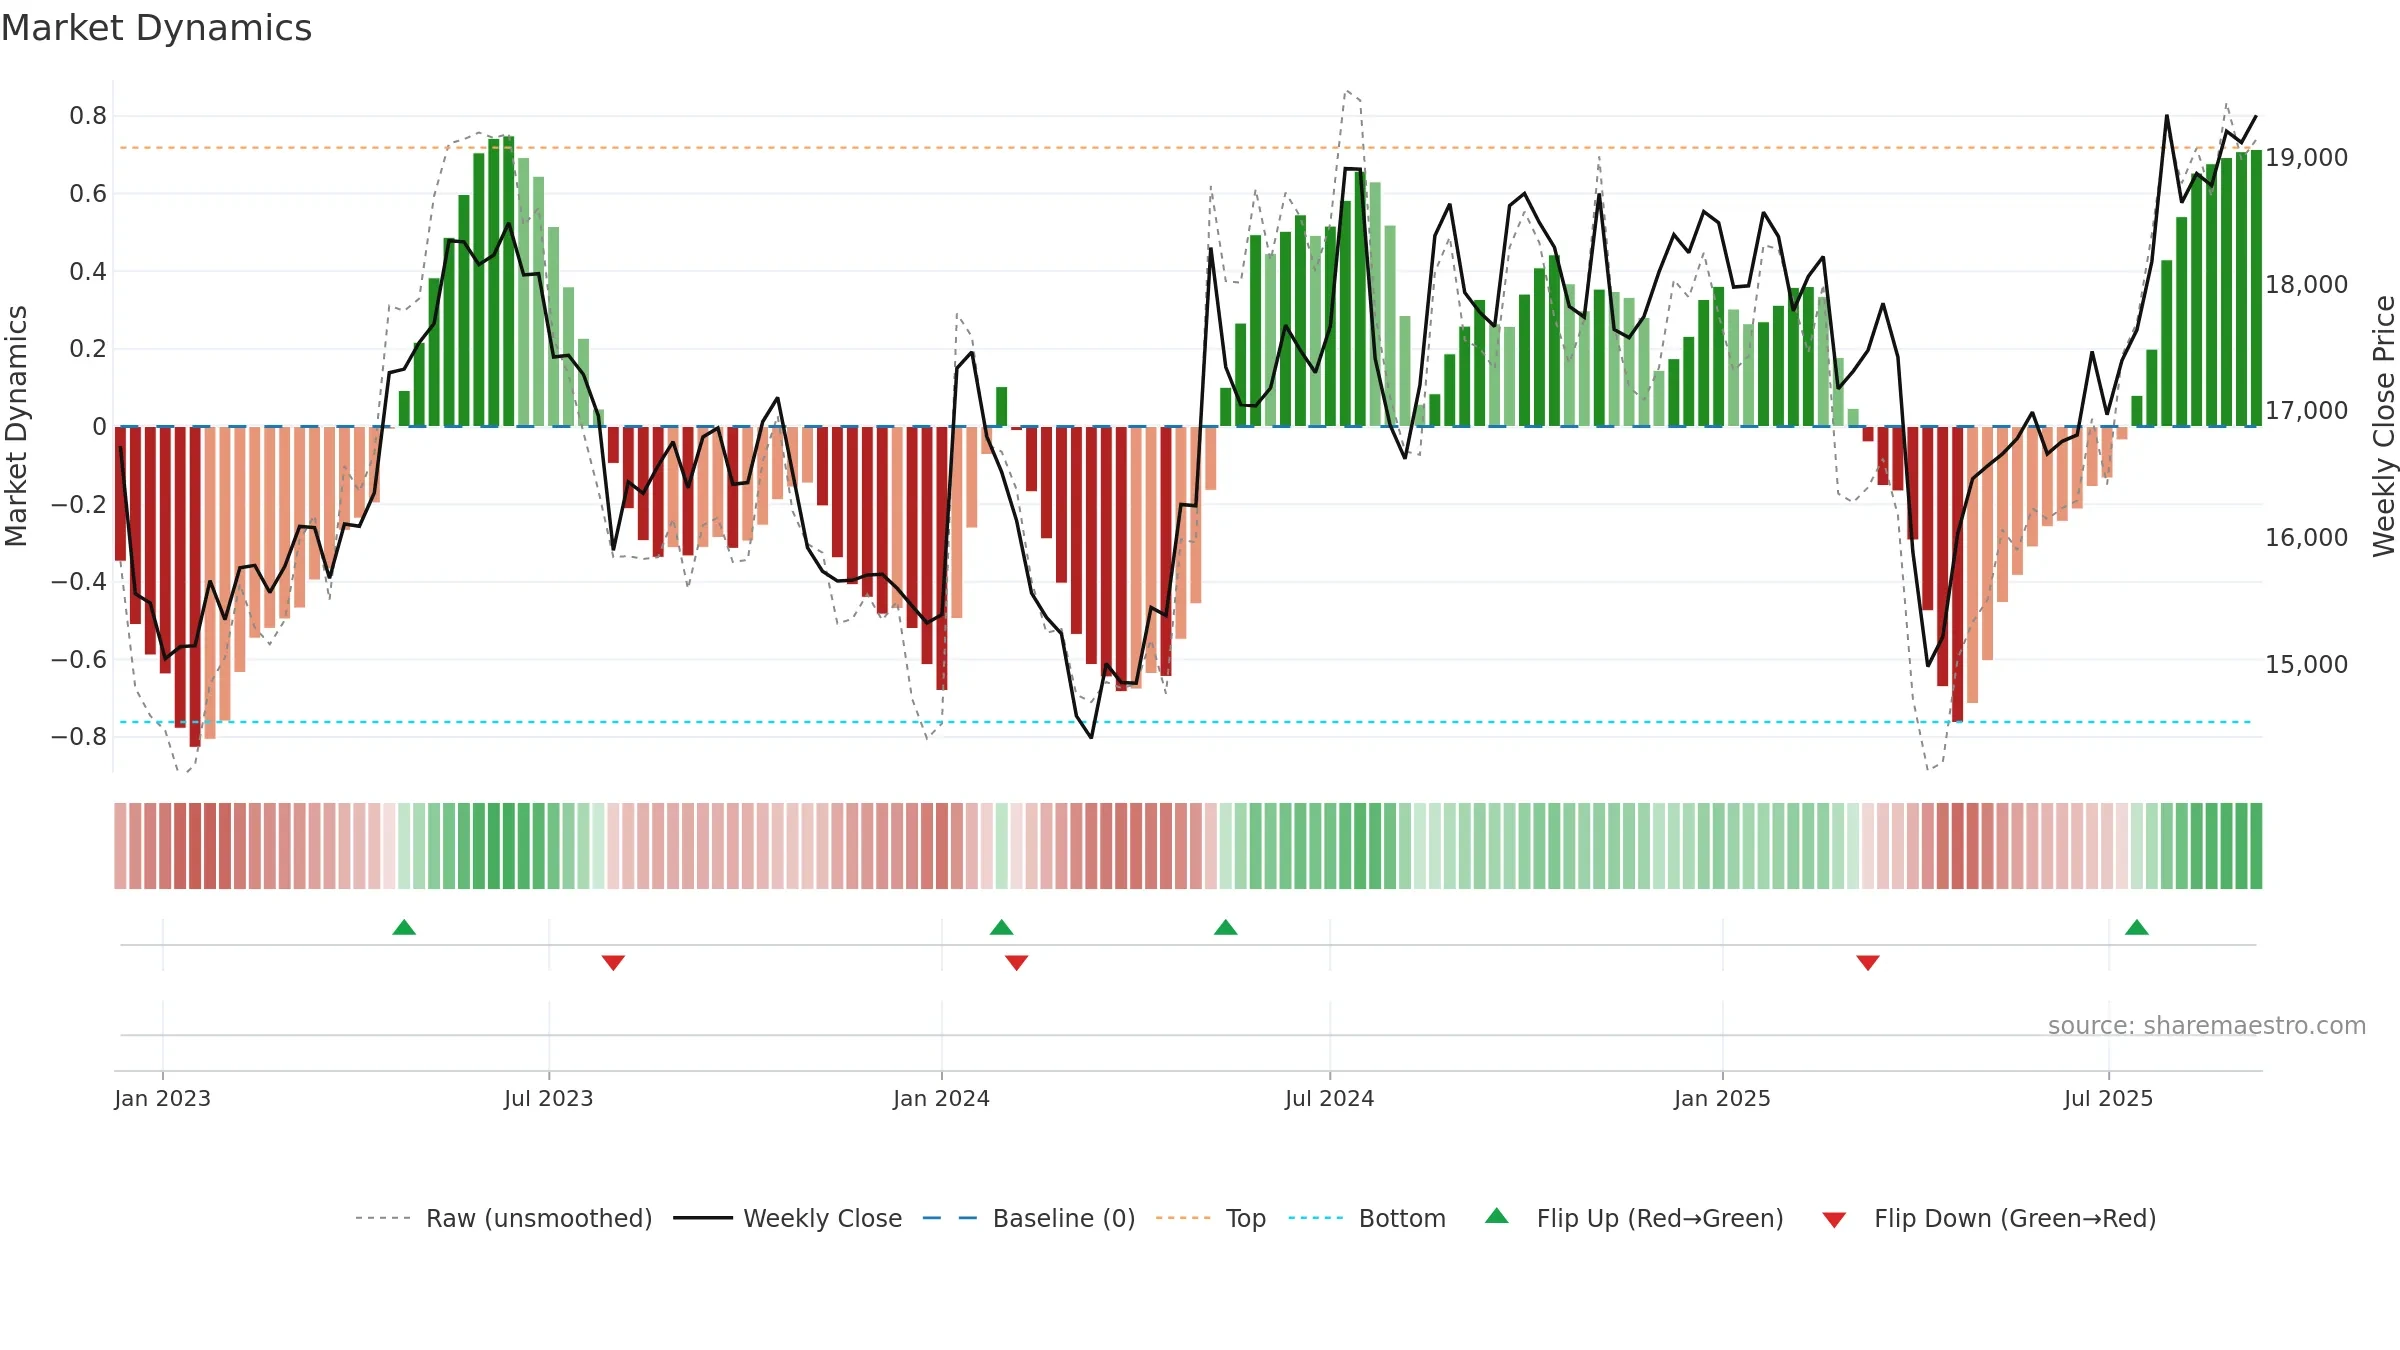Click the 18,000 right axis price label
The image size is (2400, 1350).
[2306, 285]
